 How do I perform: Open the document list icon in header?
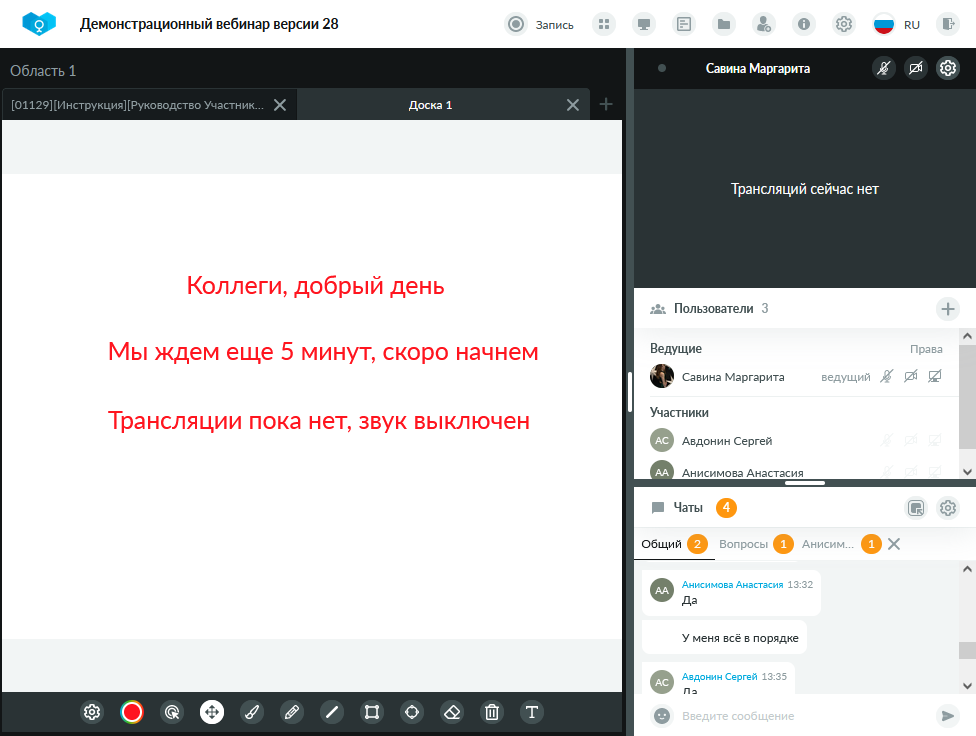click(683, 24)
